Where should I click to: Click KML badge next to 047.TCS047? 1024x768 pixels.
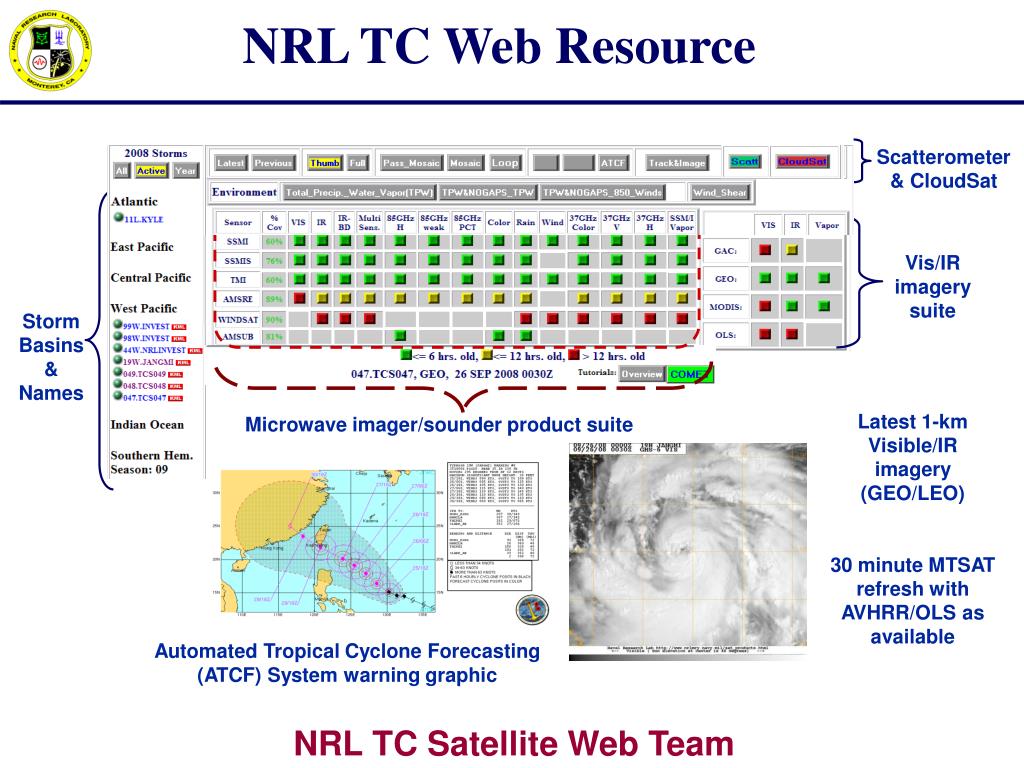(176, 398)
